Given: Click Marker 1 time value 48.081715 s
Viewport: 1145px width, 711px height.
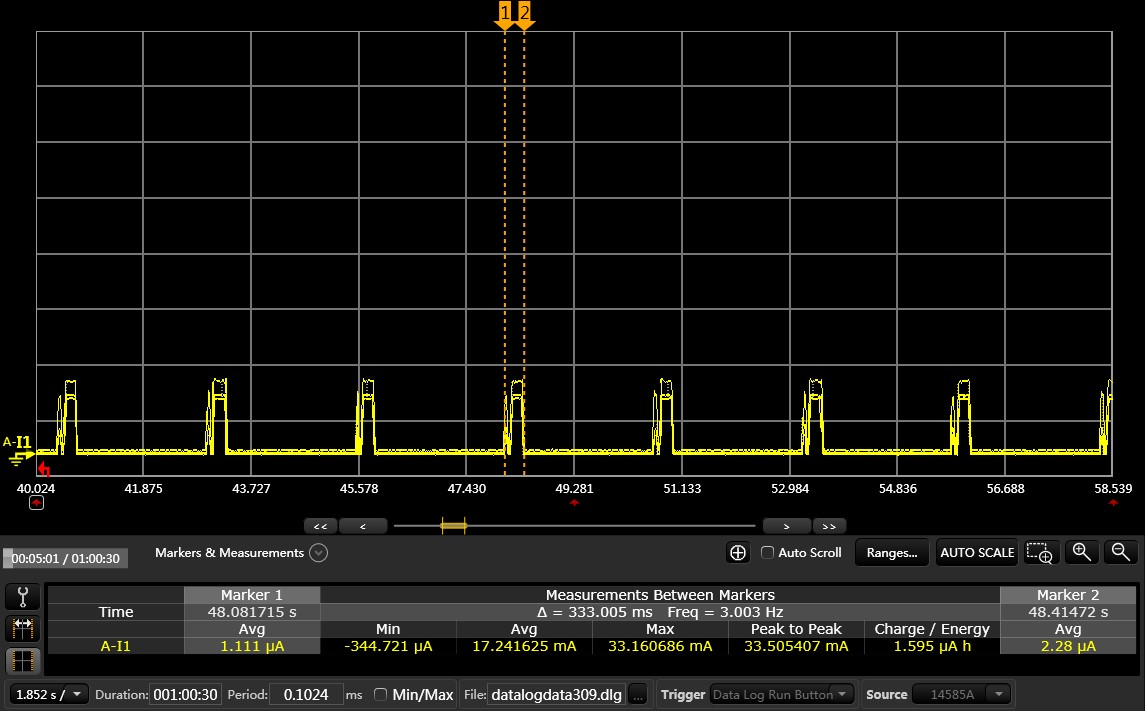Looking at the screenshot, I should coord(252,612).
